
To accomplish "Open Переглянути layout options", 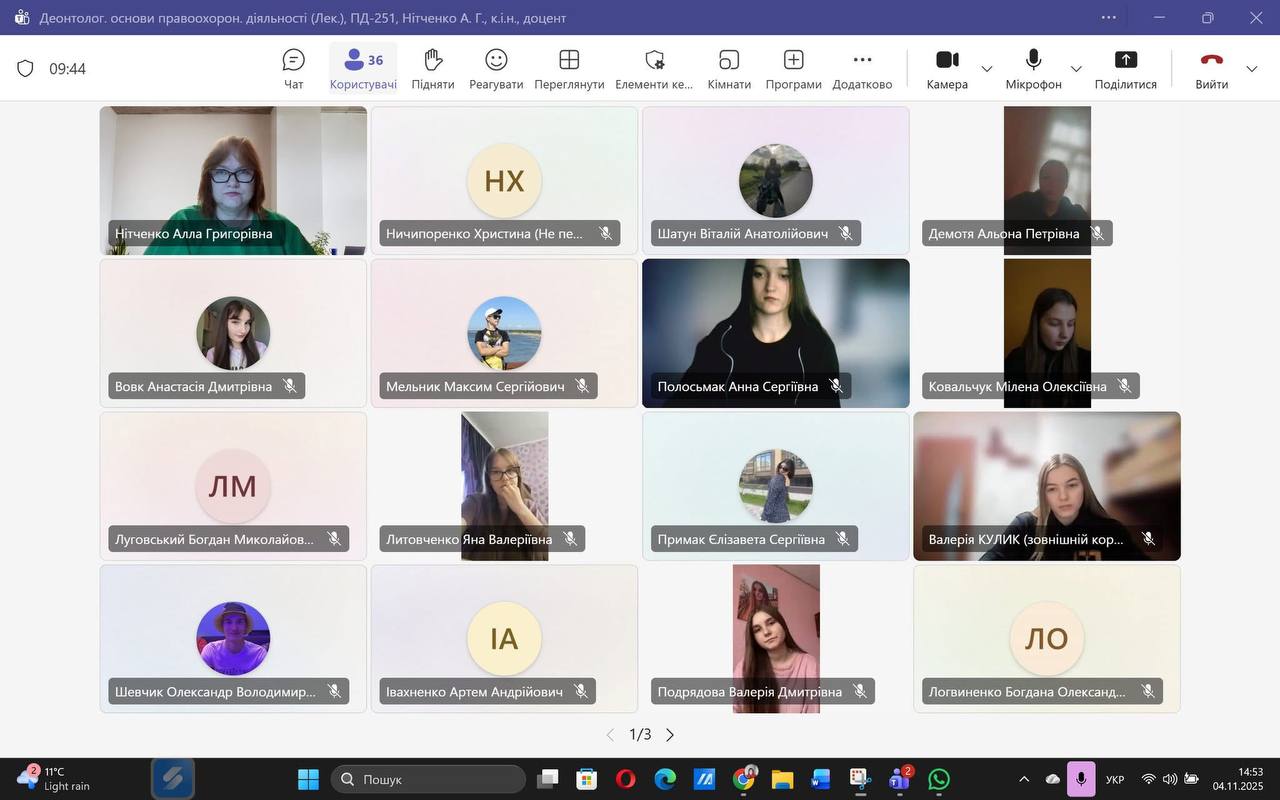I will click(x=569, y=68).
